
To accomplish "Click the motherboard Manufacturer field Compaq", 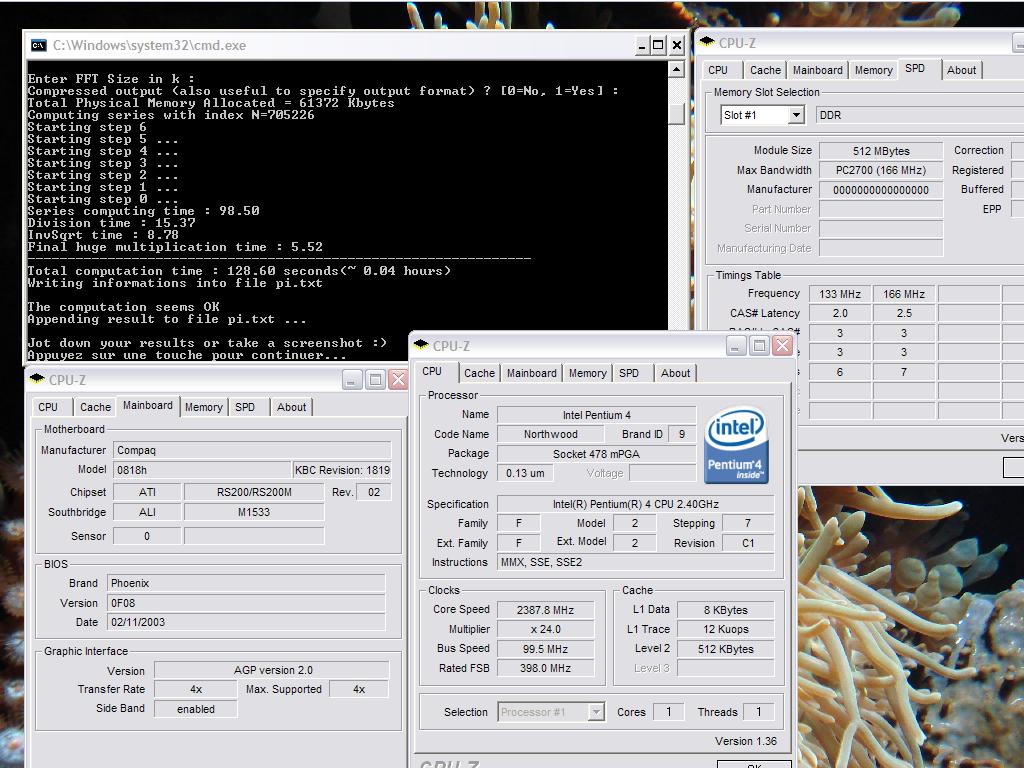I will 252,451.
